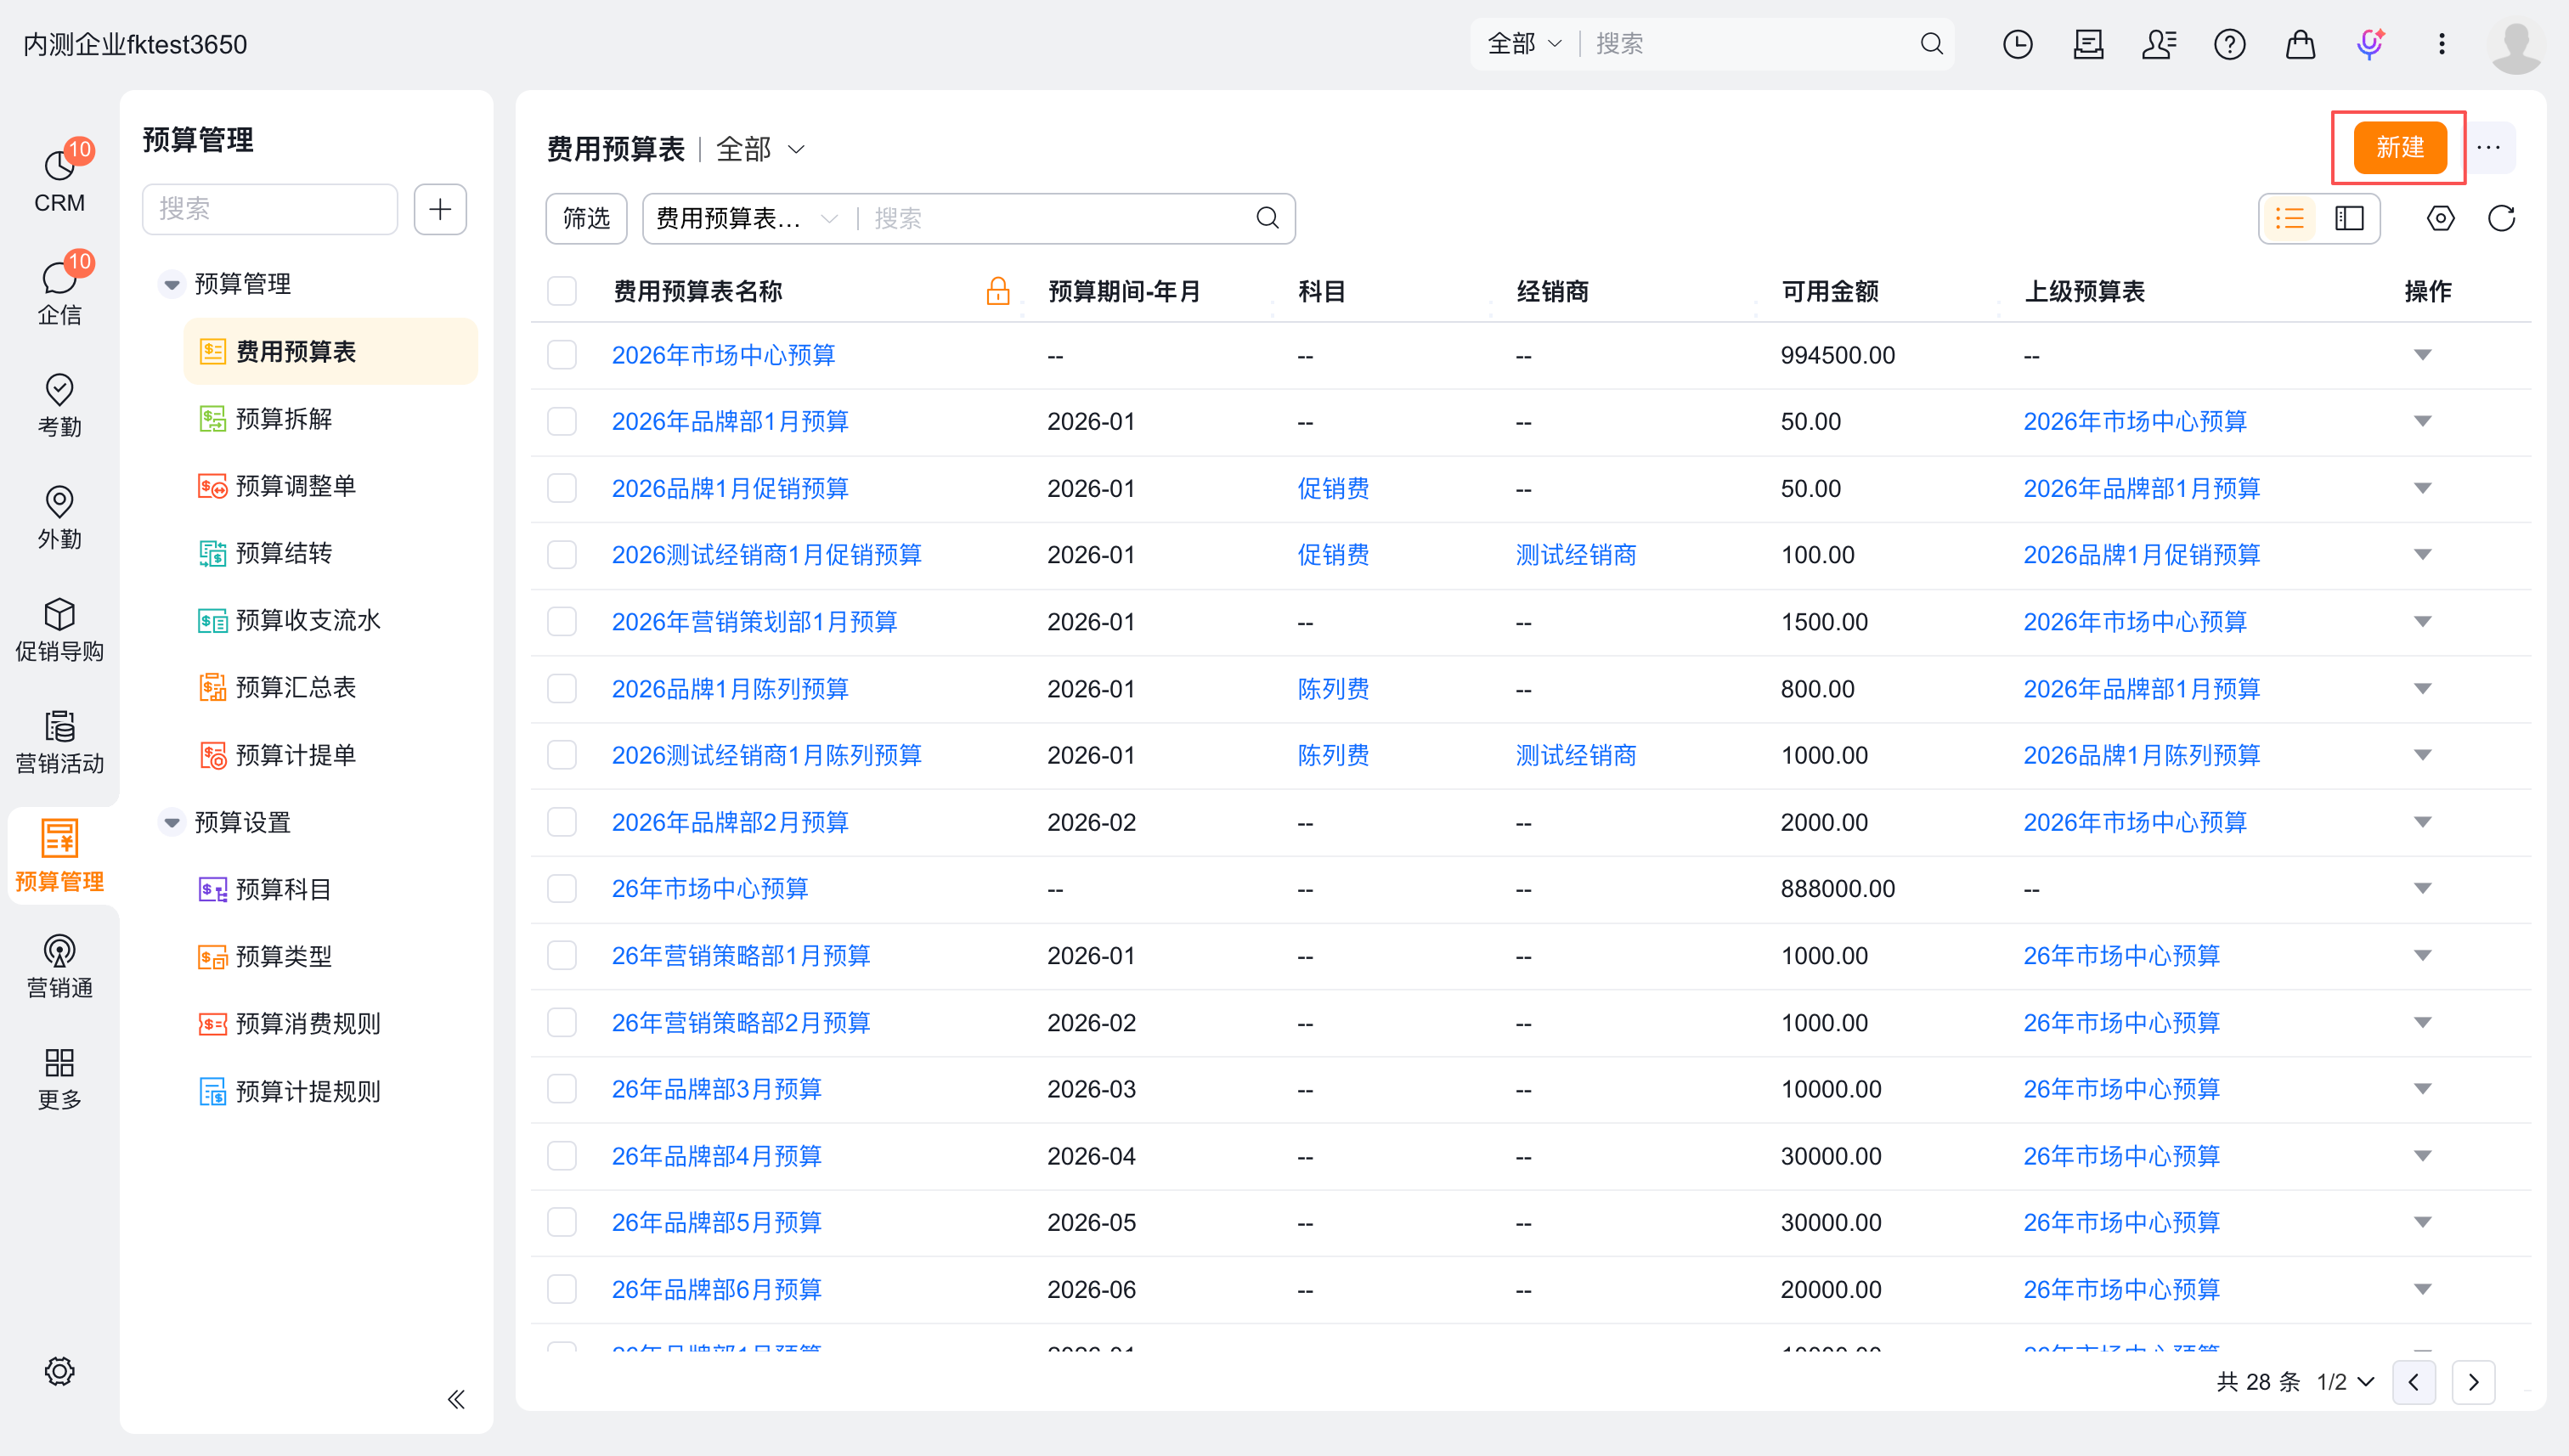This screenshot has width=2569, height=1456.
Task: Open the 1/2 page selector dropdown
Action: [2345, 1382]
